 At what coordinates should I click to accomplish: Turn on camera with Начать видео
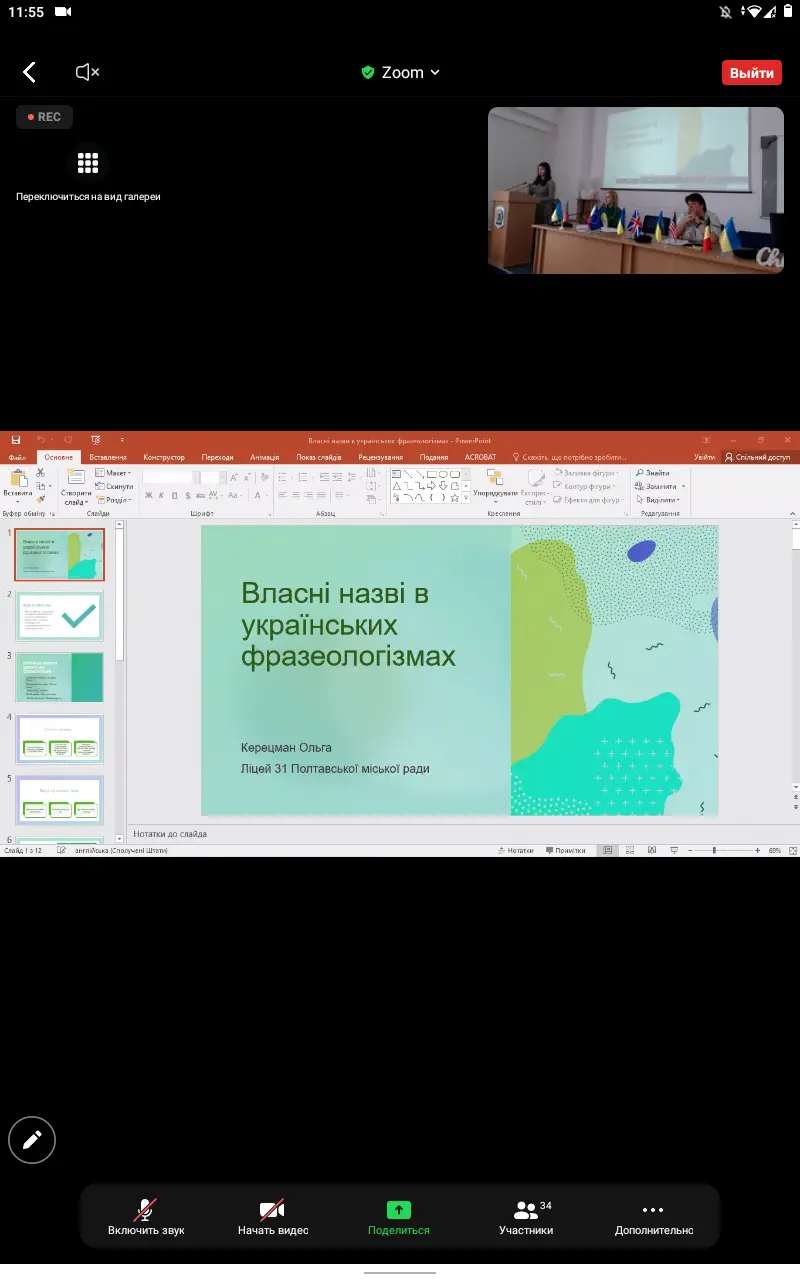272,1217
